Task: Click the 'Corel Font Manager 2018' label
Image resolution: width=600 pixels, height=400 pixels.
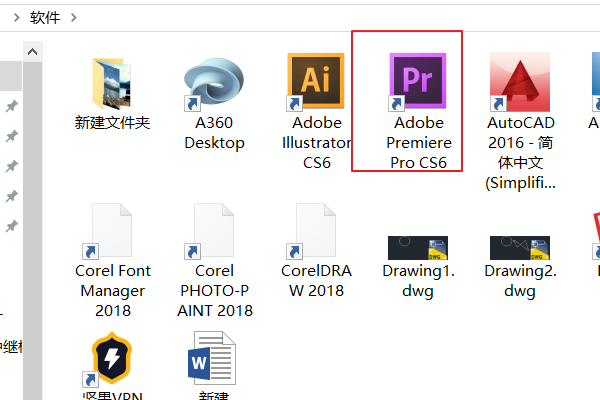Action: 113,291
